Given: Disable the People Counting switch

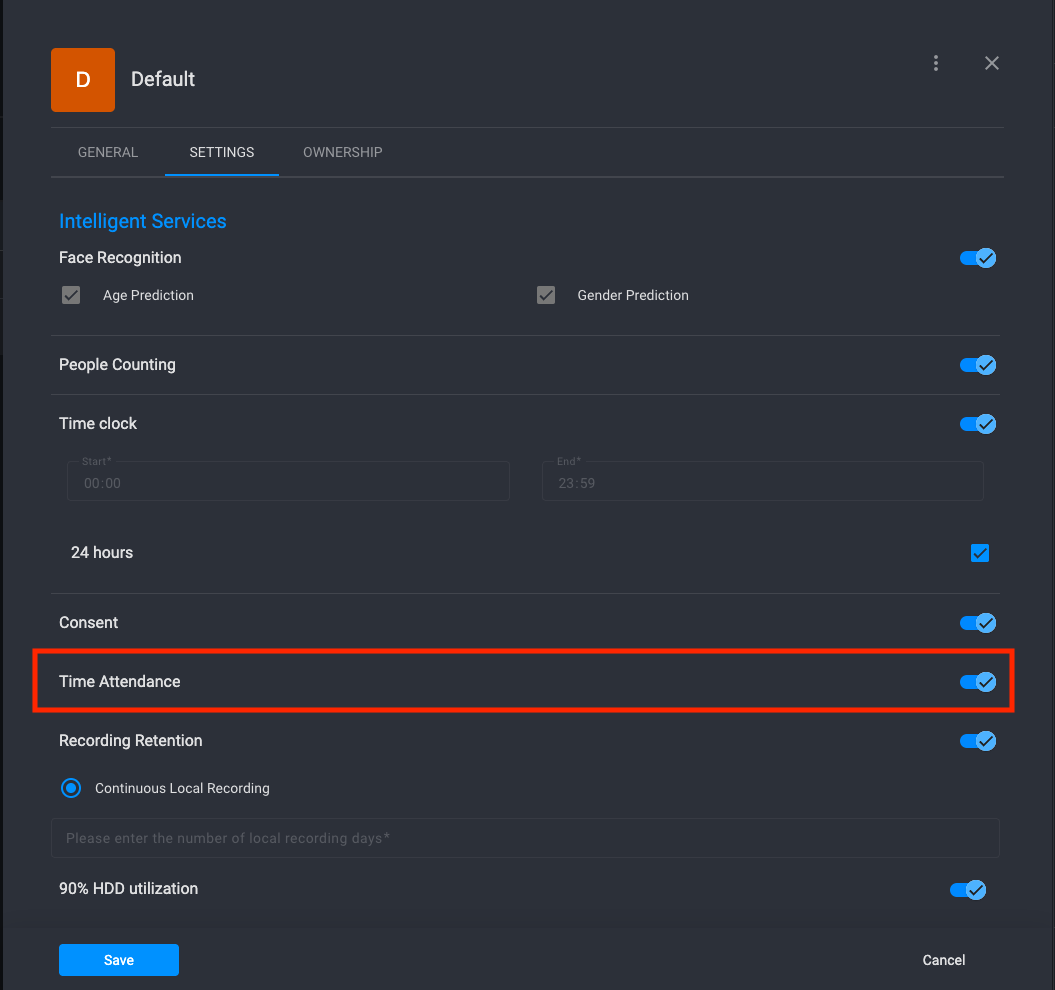Looking at the screenshot, I should (978, 365).
